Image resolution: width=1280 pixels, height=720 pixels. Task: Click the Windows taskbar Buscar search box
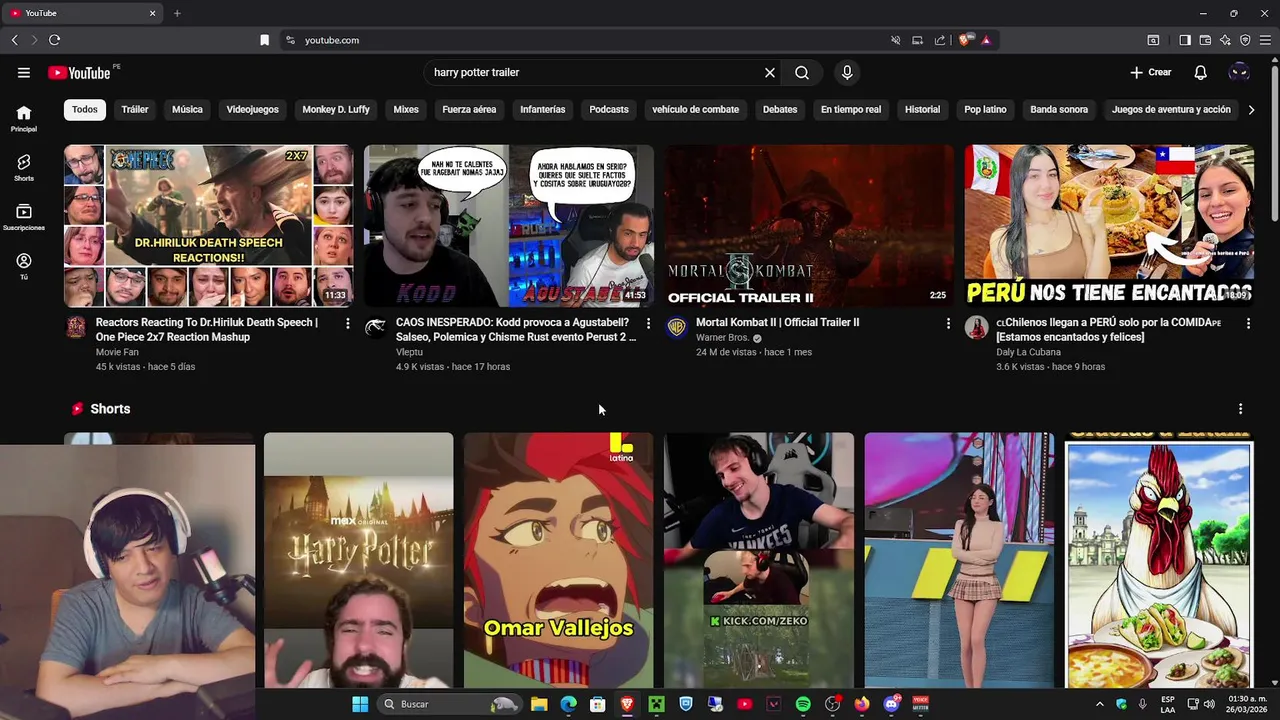[450, 704]
